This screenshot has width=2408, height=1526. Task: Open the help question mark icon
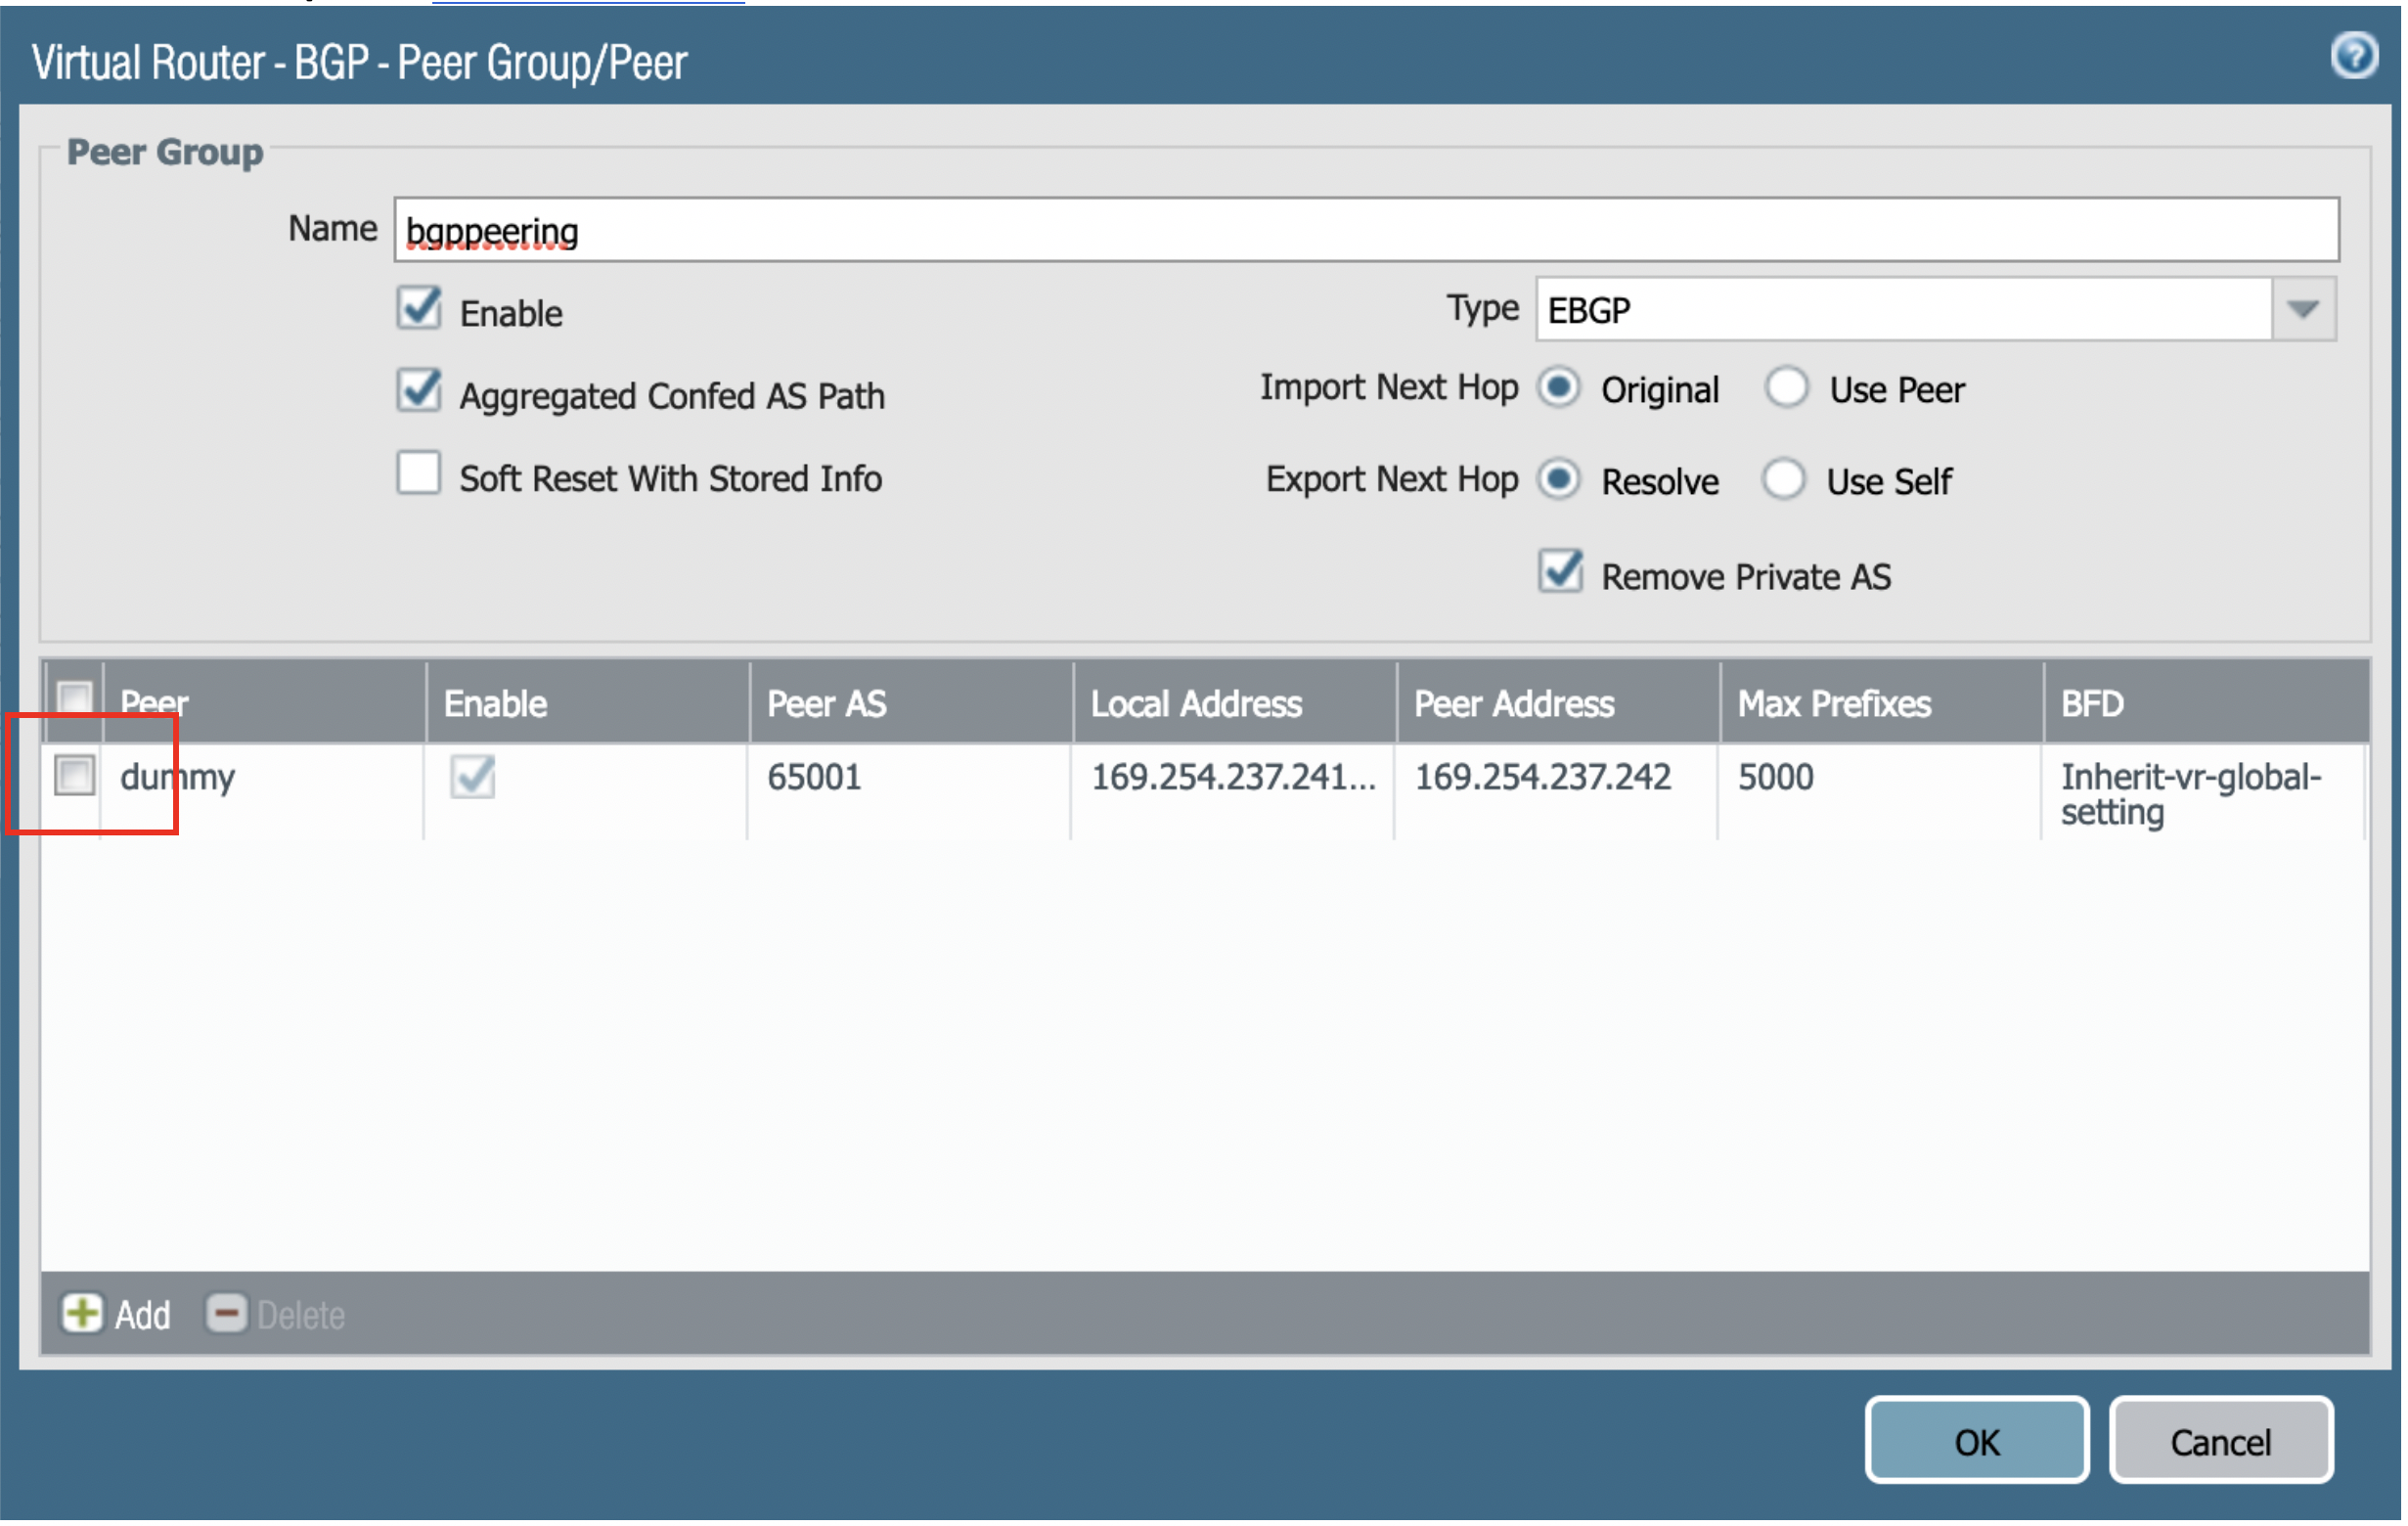pyautogui.click(x=2353, y=56)
